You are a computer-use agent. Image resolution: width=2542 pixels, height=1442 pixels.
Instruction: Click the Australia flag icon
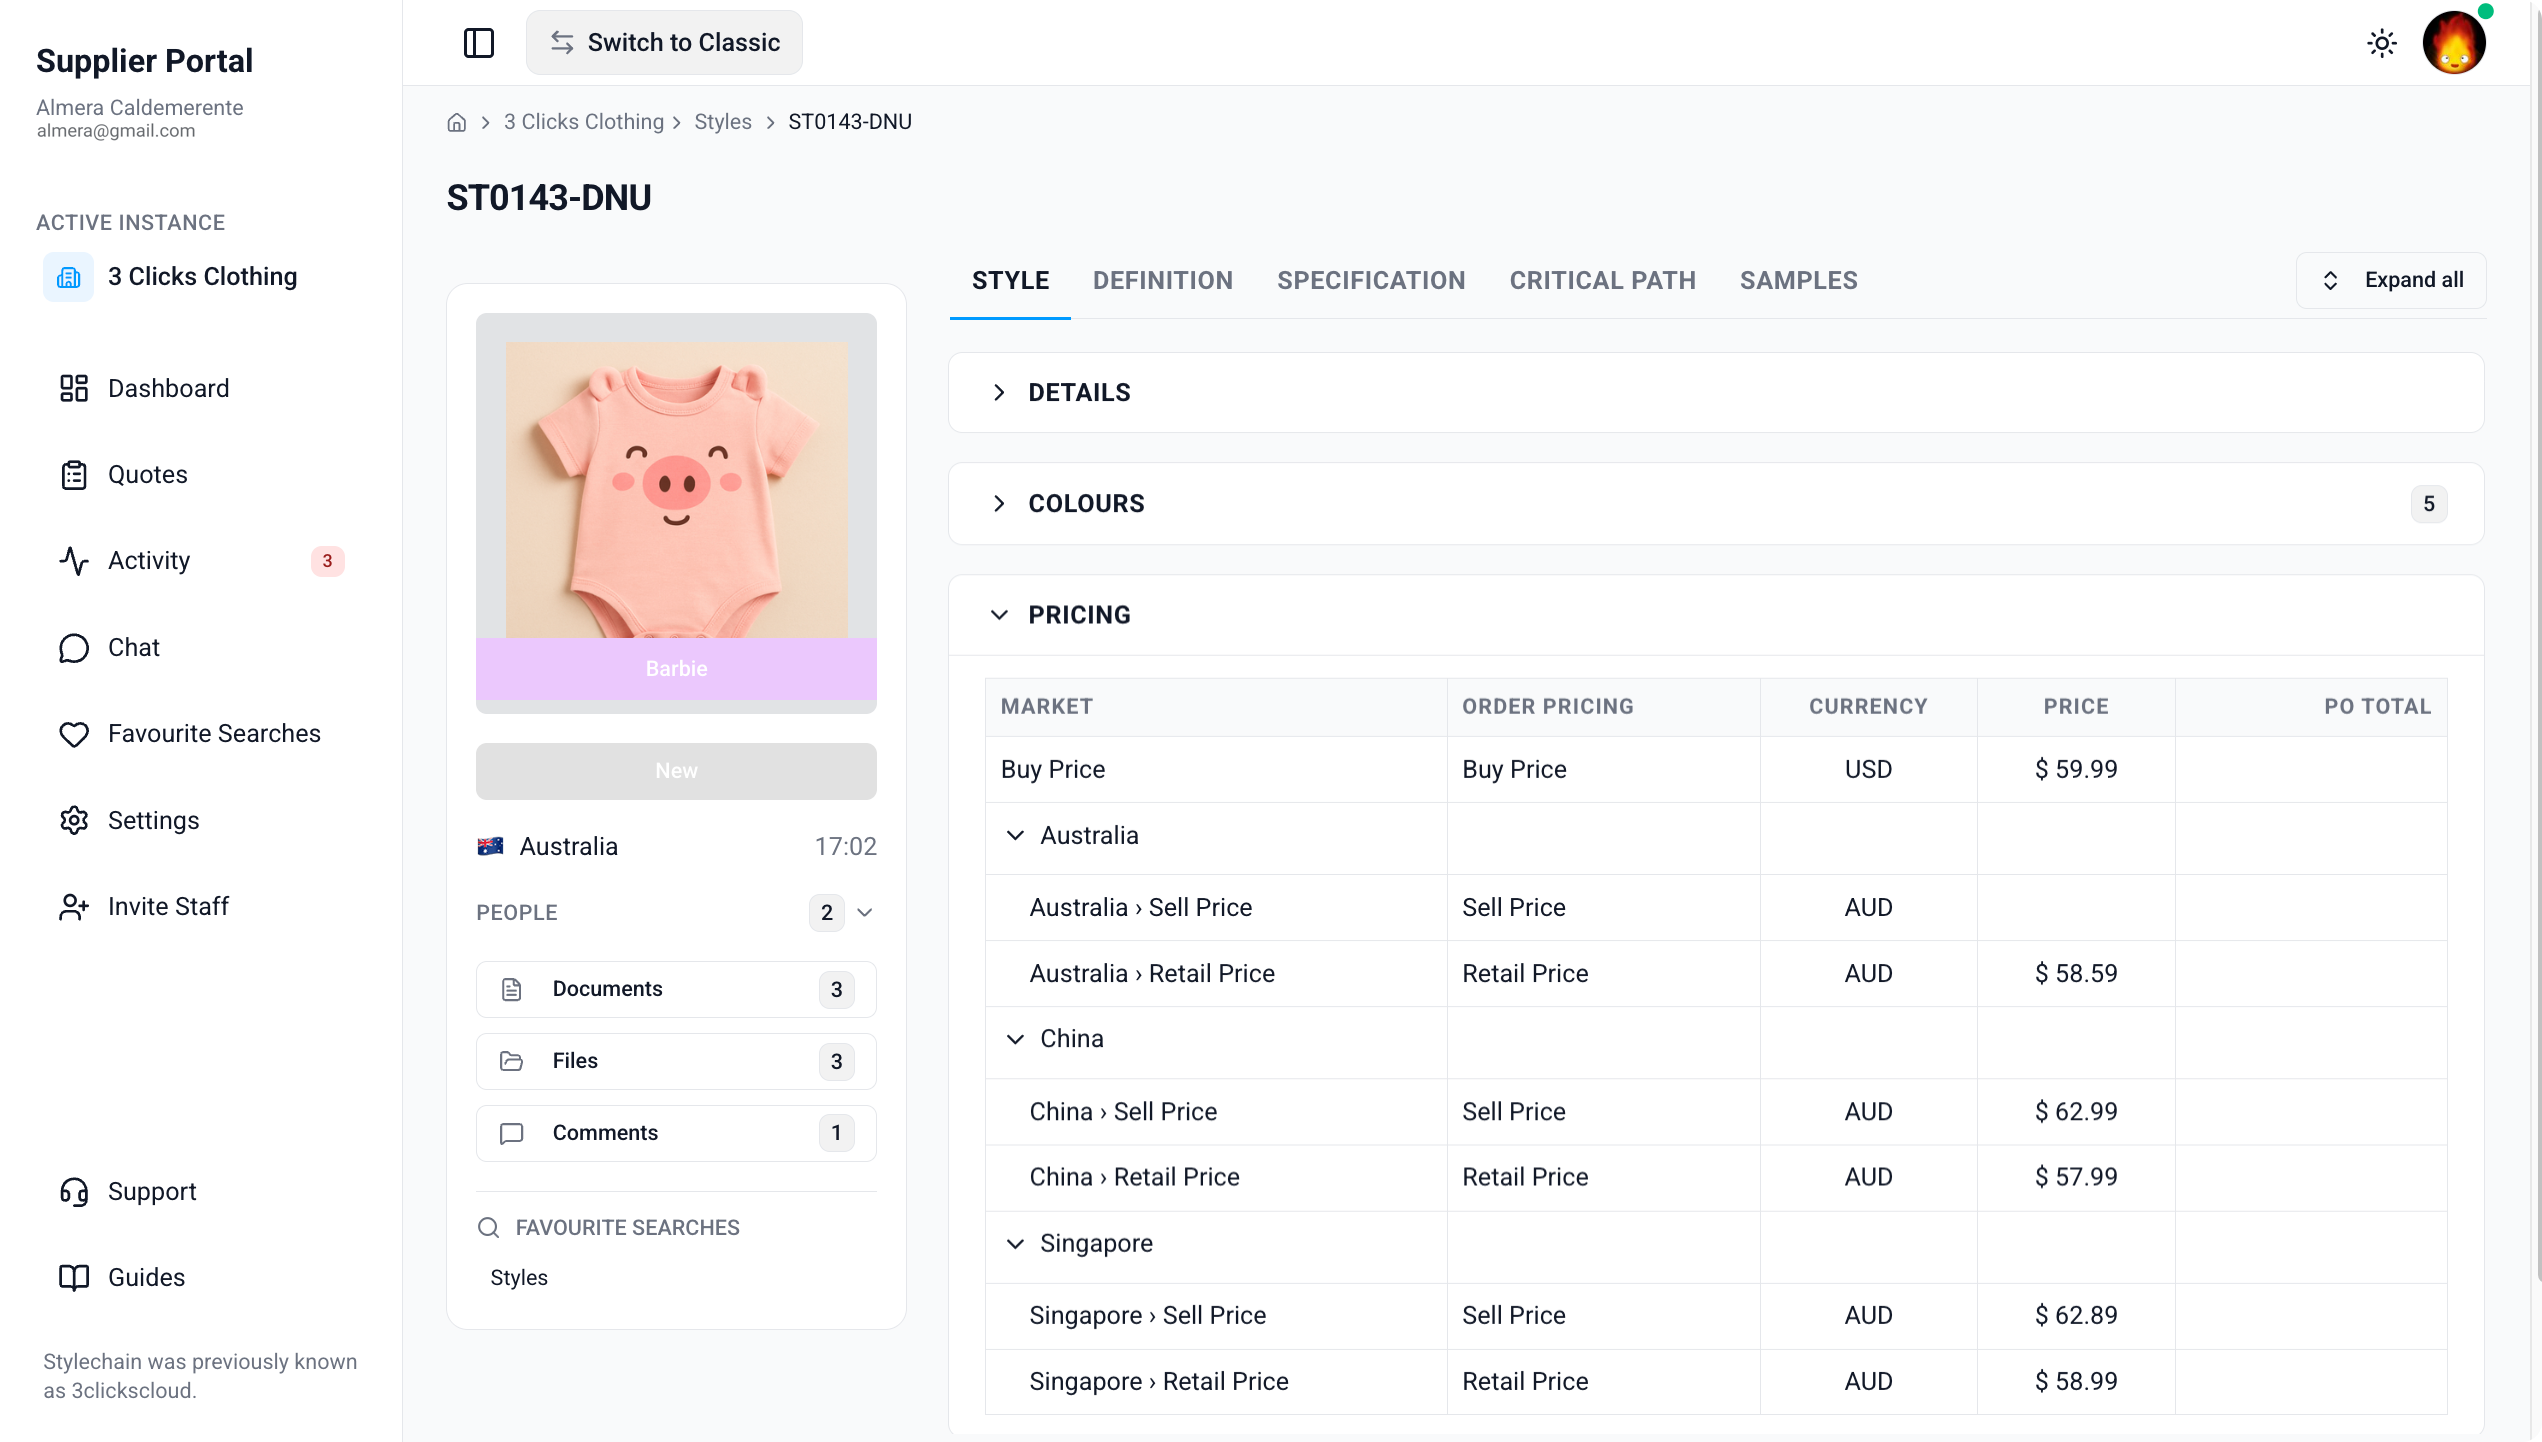490,846
